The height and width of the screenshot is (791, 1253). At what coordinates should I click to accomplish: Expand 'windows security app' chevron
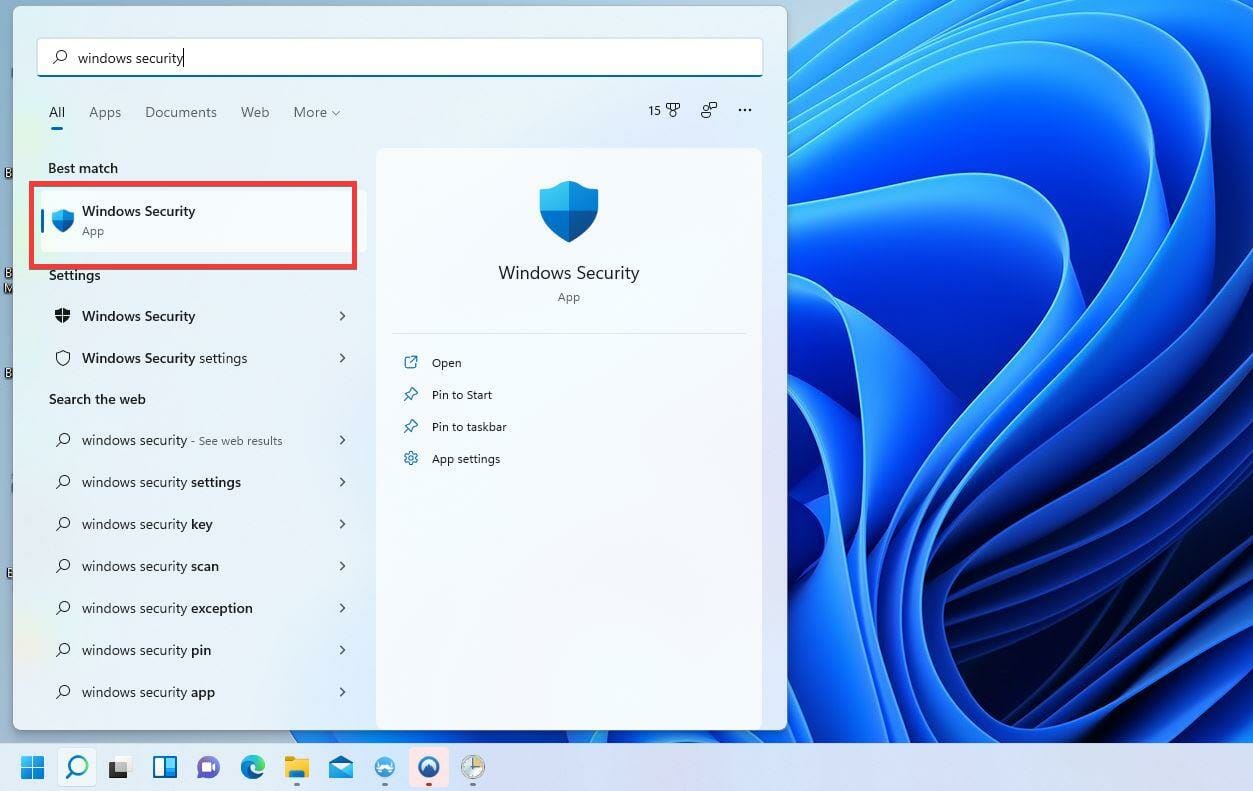[x=342, y=692]
